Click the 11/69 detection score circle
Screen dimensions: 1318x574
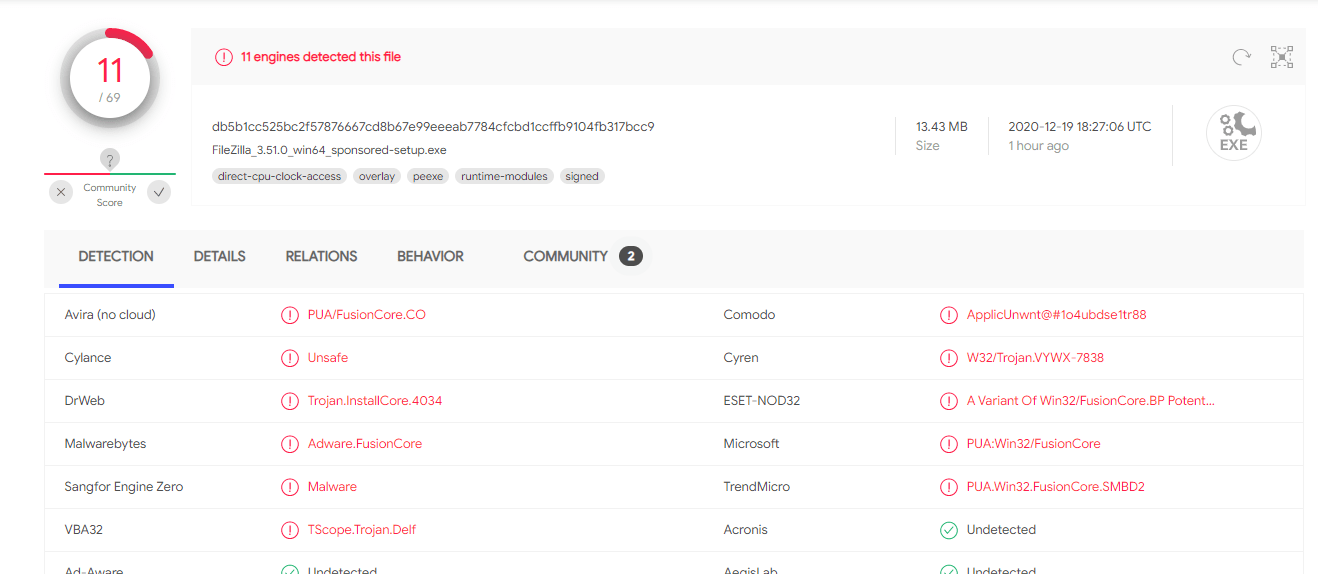point(109,79)
